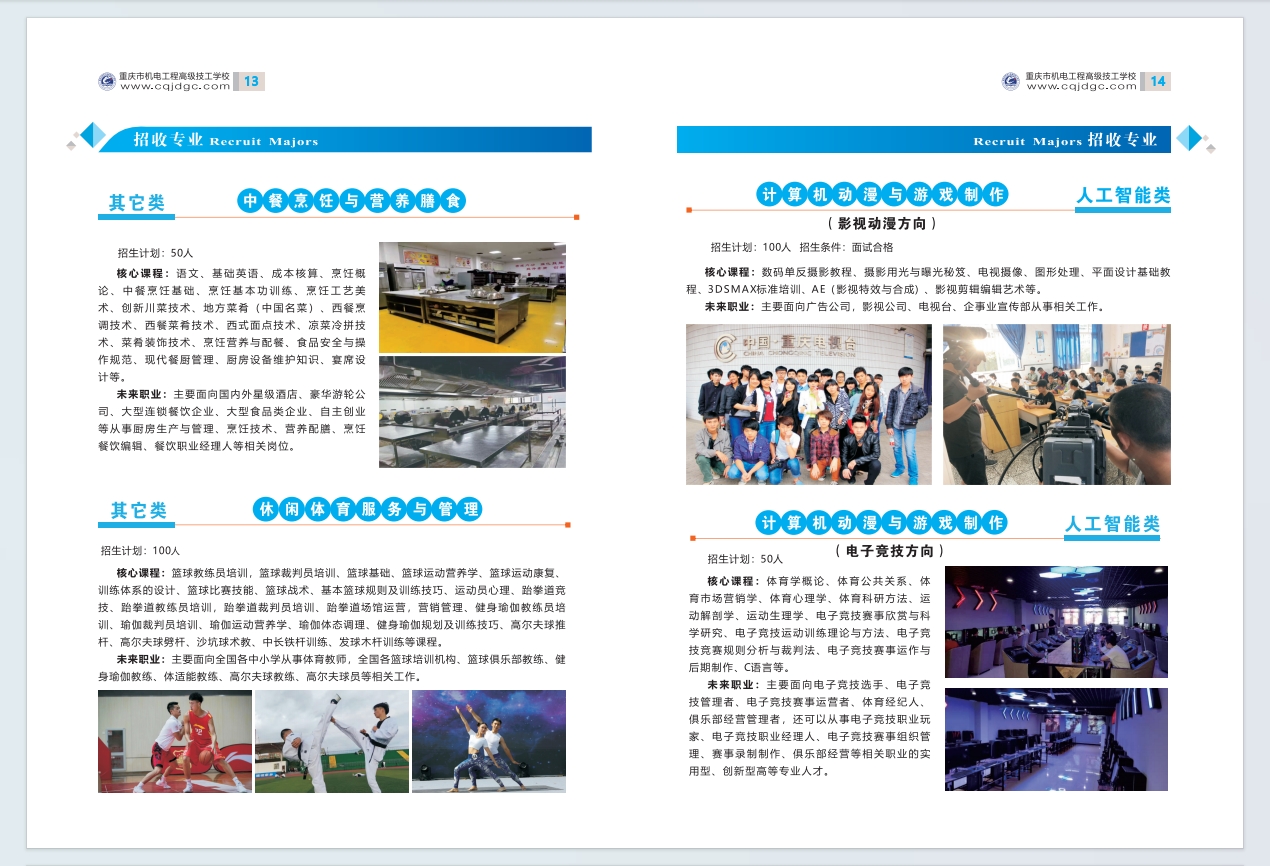This screenshot has width=1270, height=866.
Task: Select 计算机动漫与游戏制作 heading above 电子竞技方向
Action: (882, 522)
